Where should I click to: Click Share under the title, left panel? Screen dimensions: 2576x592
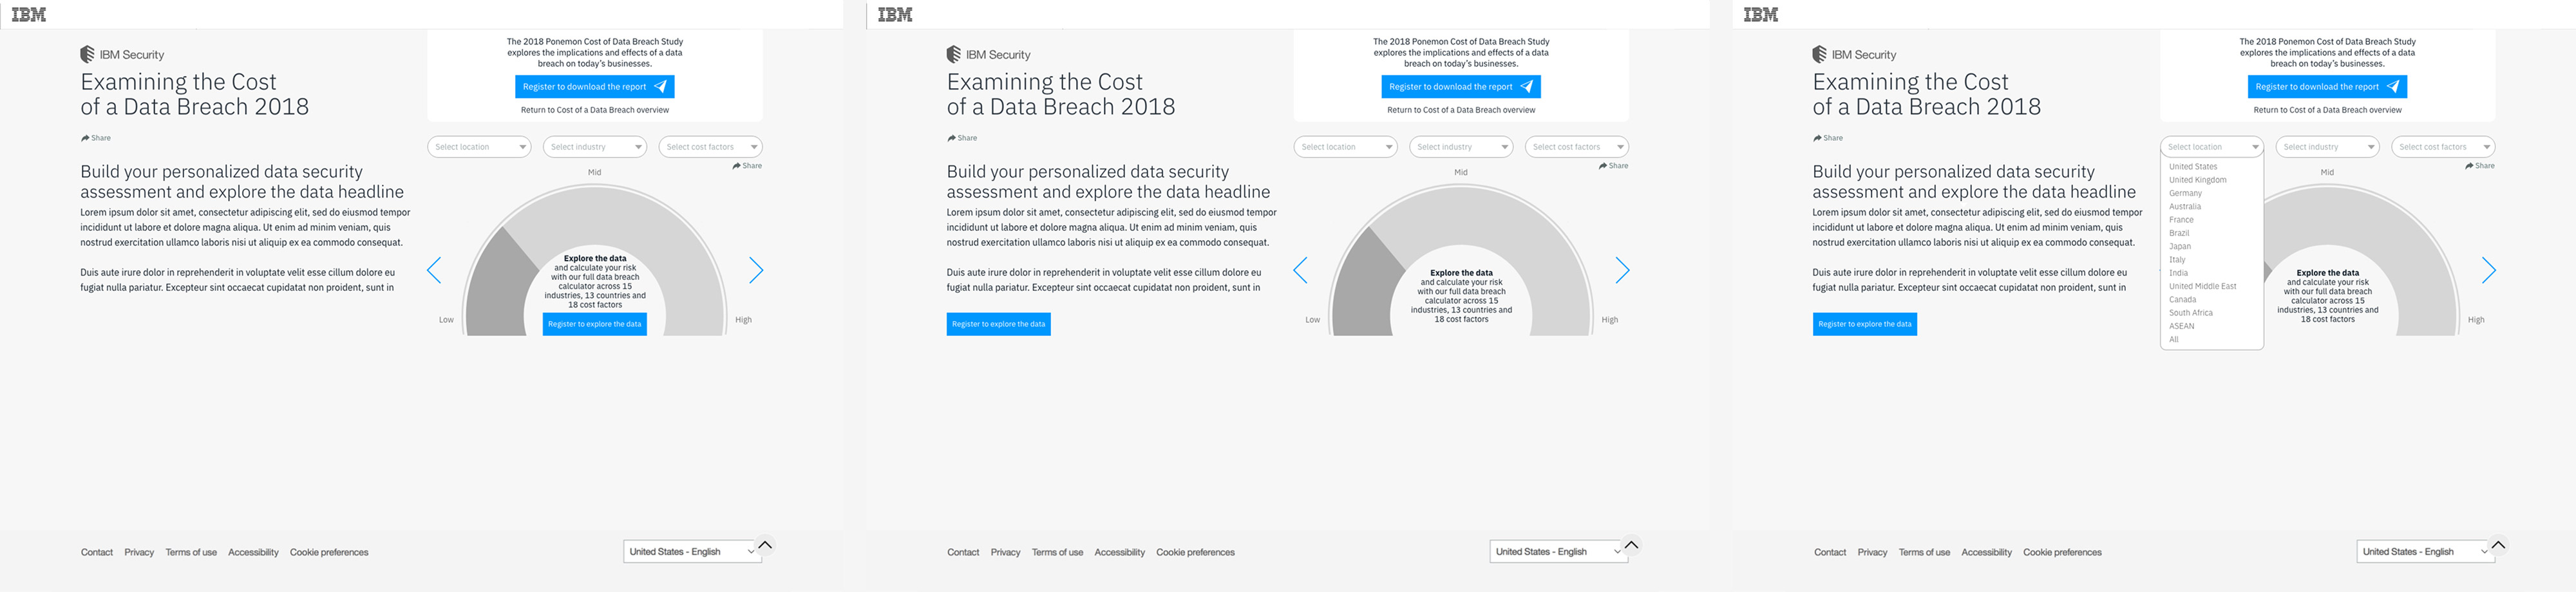click(96, 138)
